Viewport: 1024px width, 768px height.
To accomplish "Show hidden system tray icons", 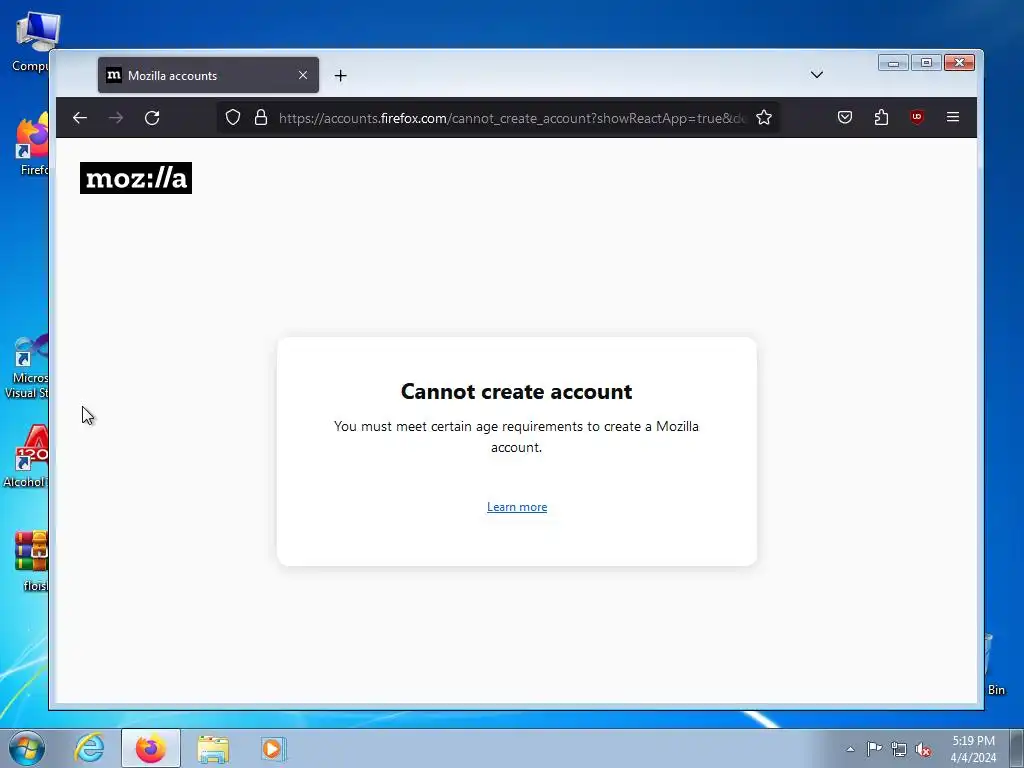I will 850,749.
